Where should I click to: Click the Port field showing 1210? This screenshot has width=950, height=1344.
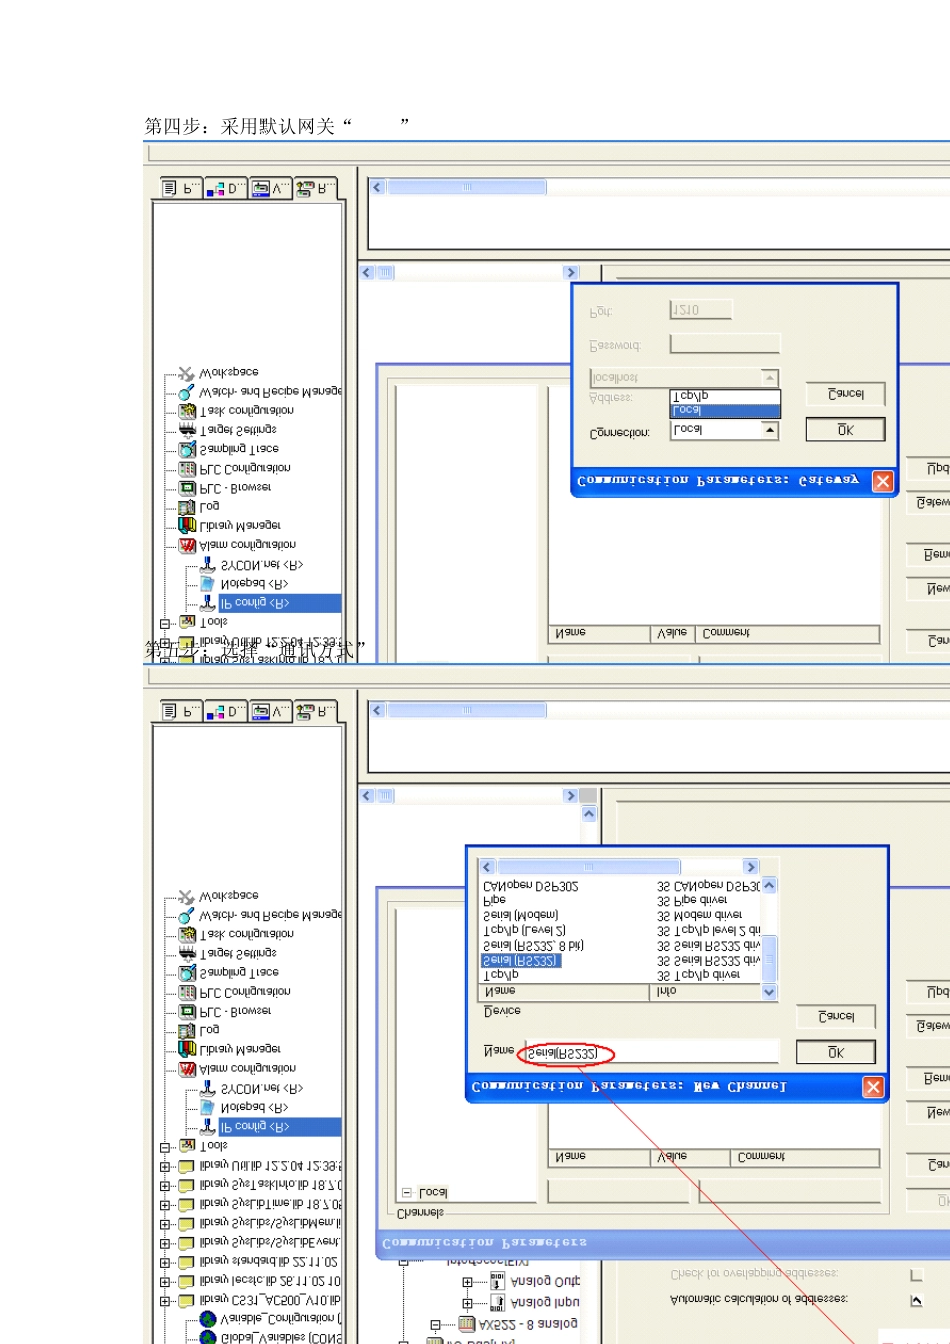[x=700, y=311]
